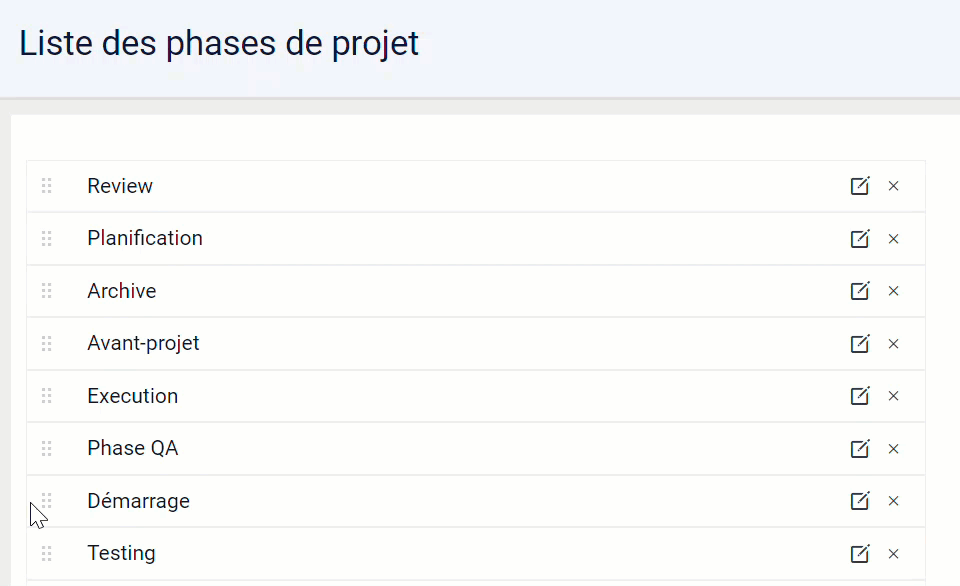Viewport: 960px width, 586px height.
Task: Edit the Testing phase
Action: pos(860,554)
